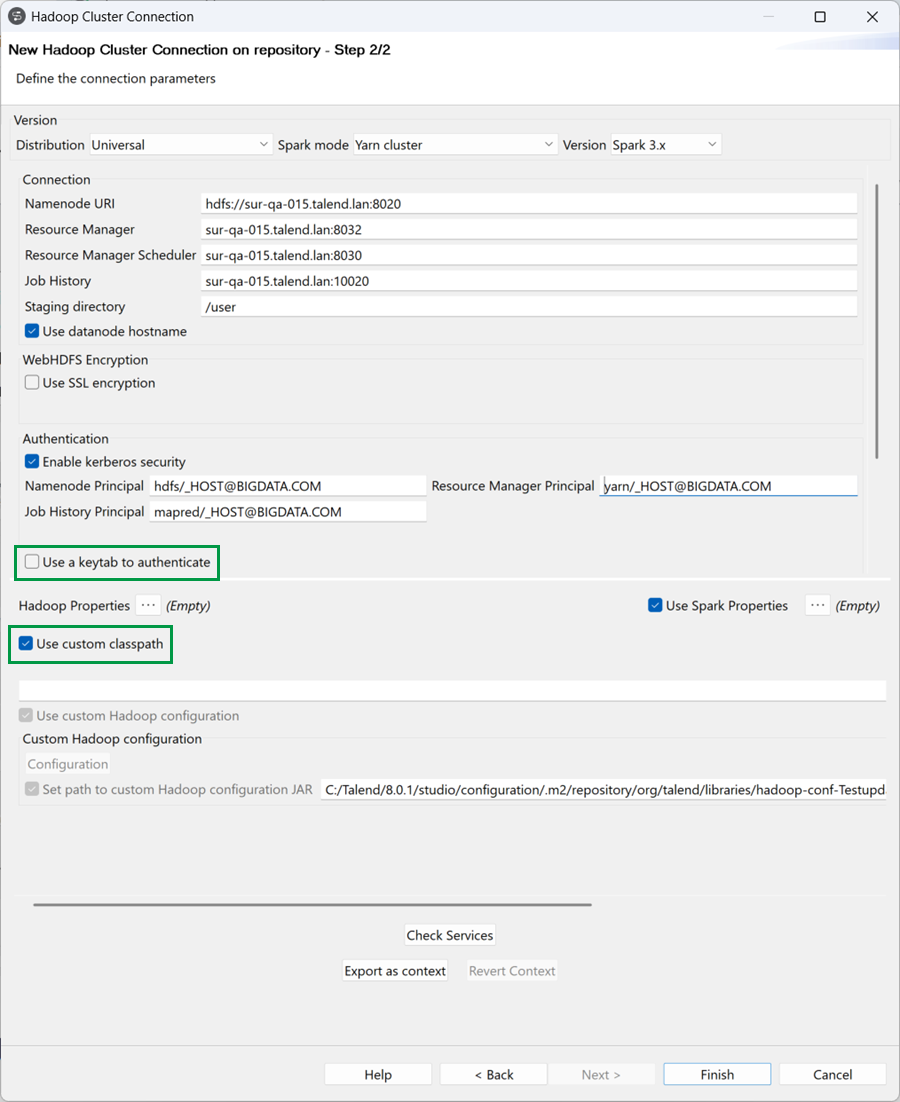Open the Help dialog
The height and width of the screenshot is (1102, 900).
pos(377,1074)
